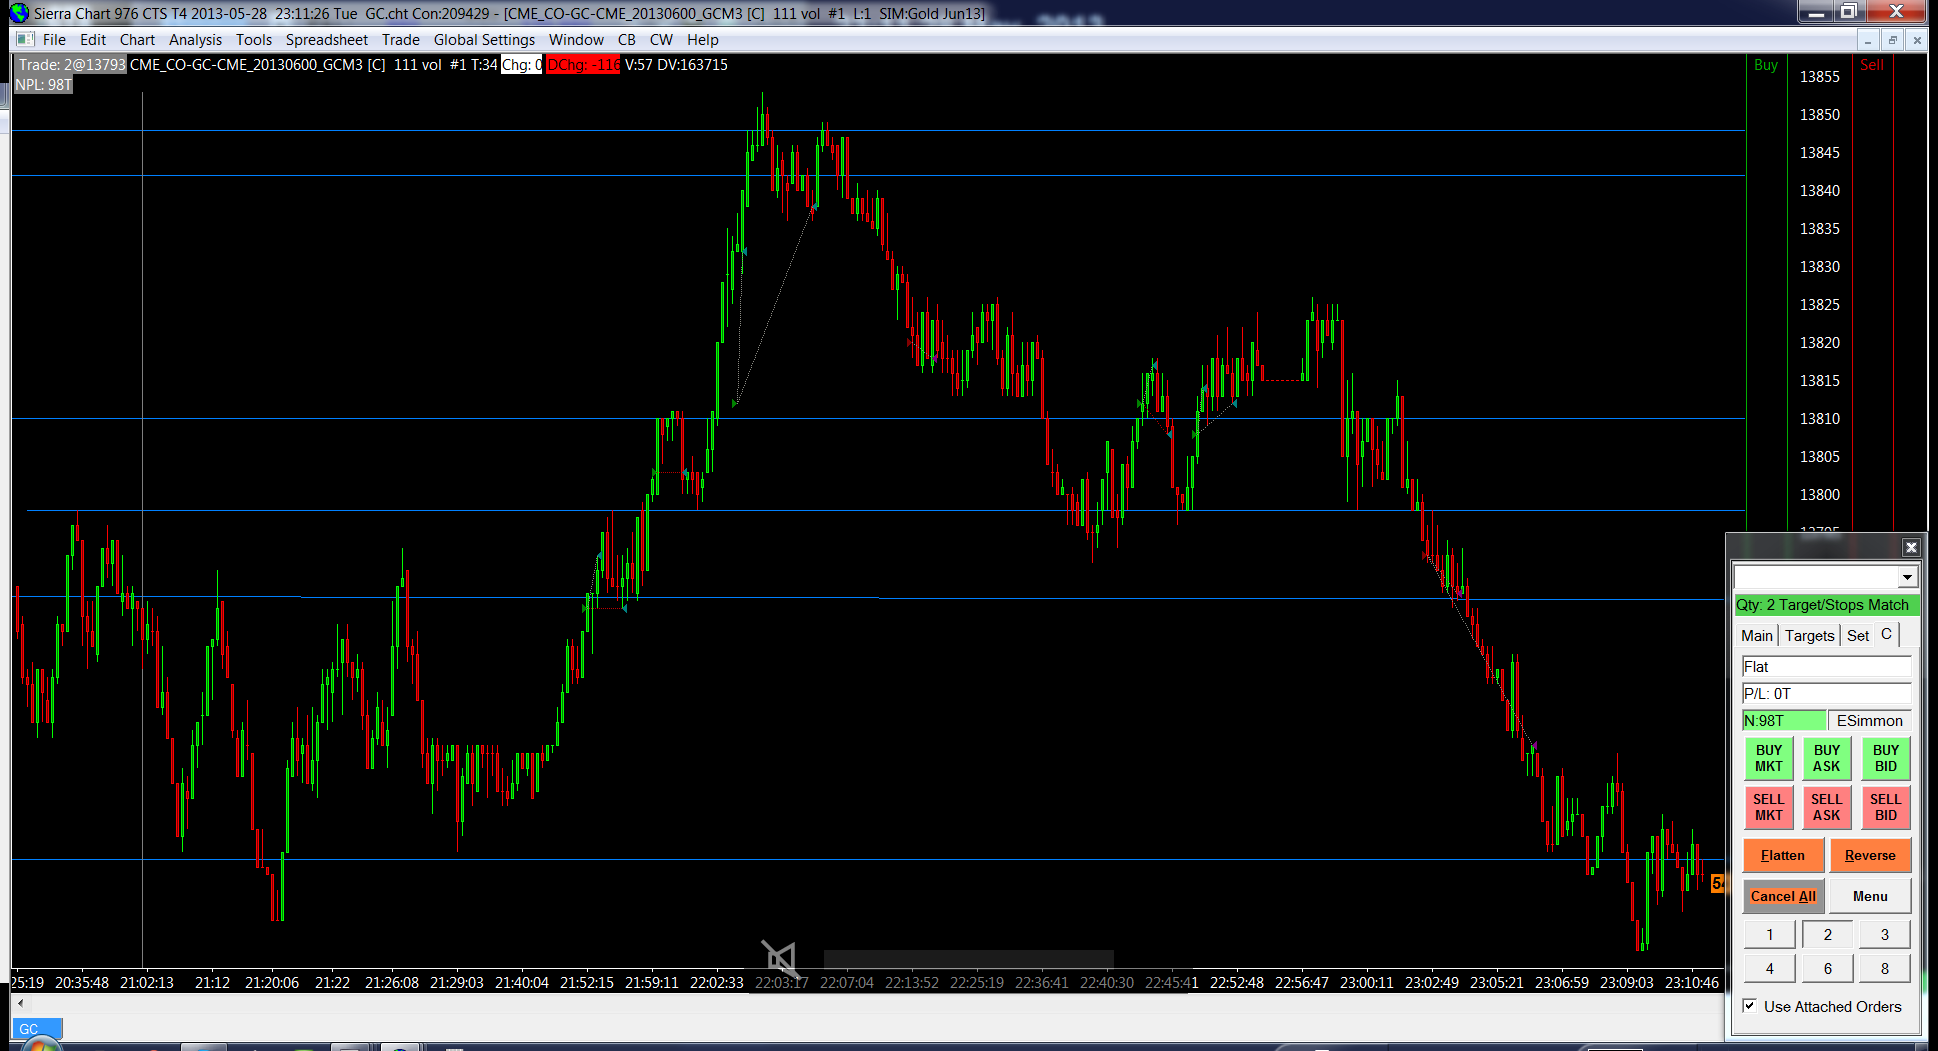This screenshot has width=1938, height=1051.
Task: Click the Windows Start orb
Action: (40, 1046)
